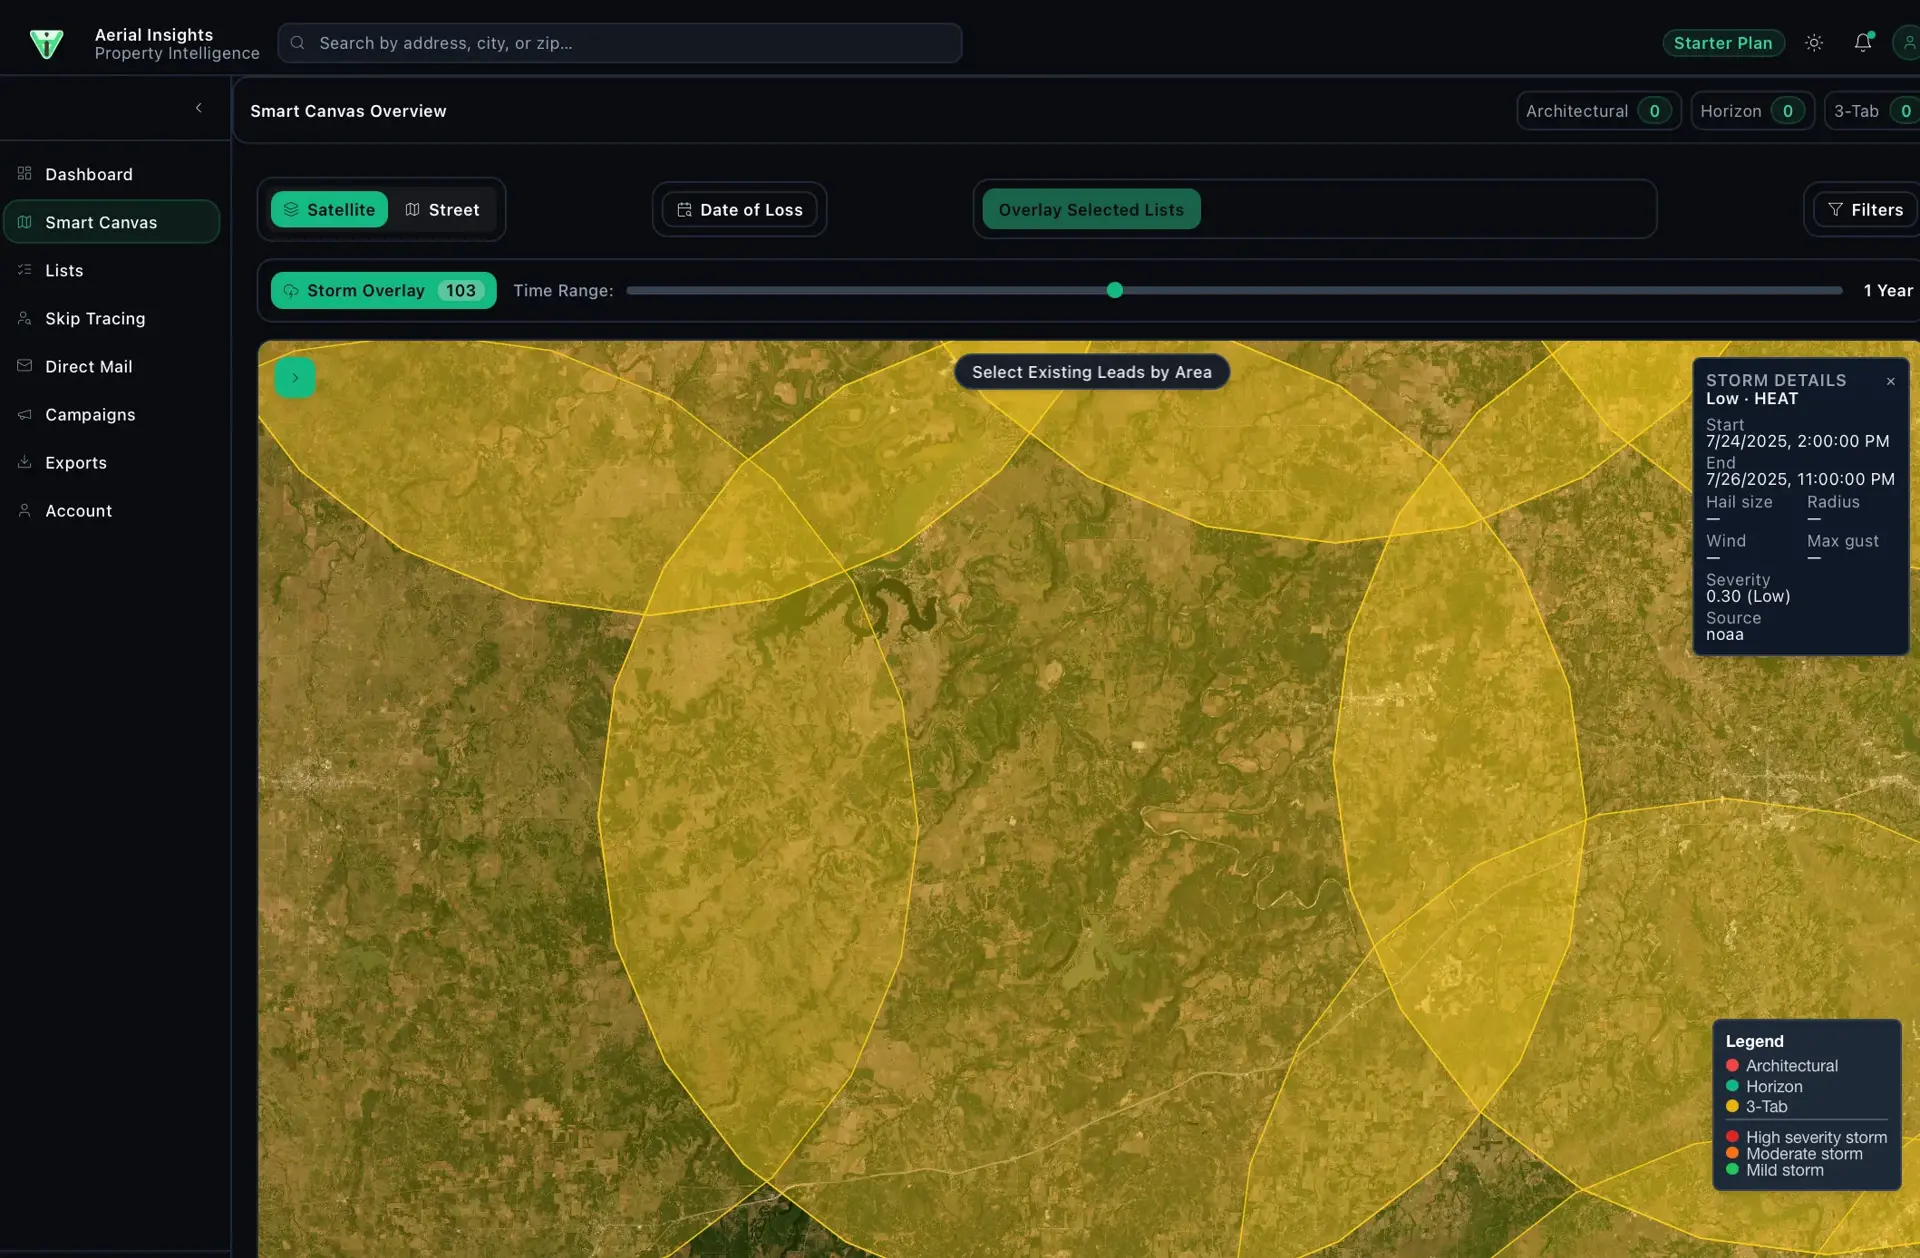1920x1258 pixels.
Task: Open the Dashboard page
Action: tap(112, 174)
